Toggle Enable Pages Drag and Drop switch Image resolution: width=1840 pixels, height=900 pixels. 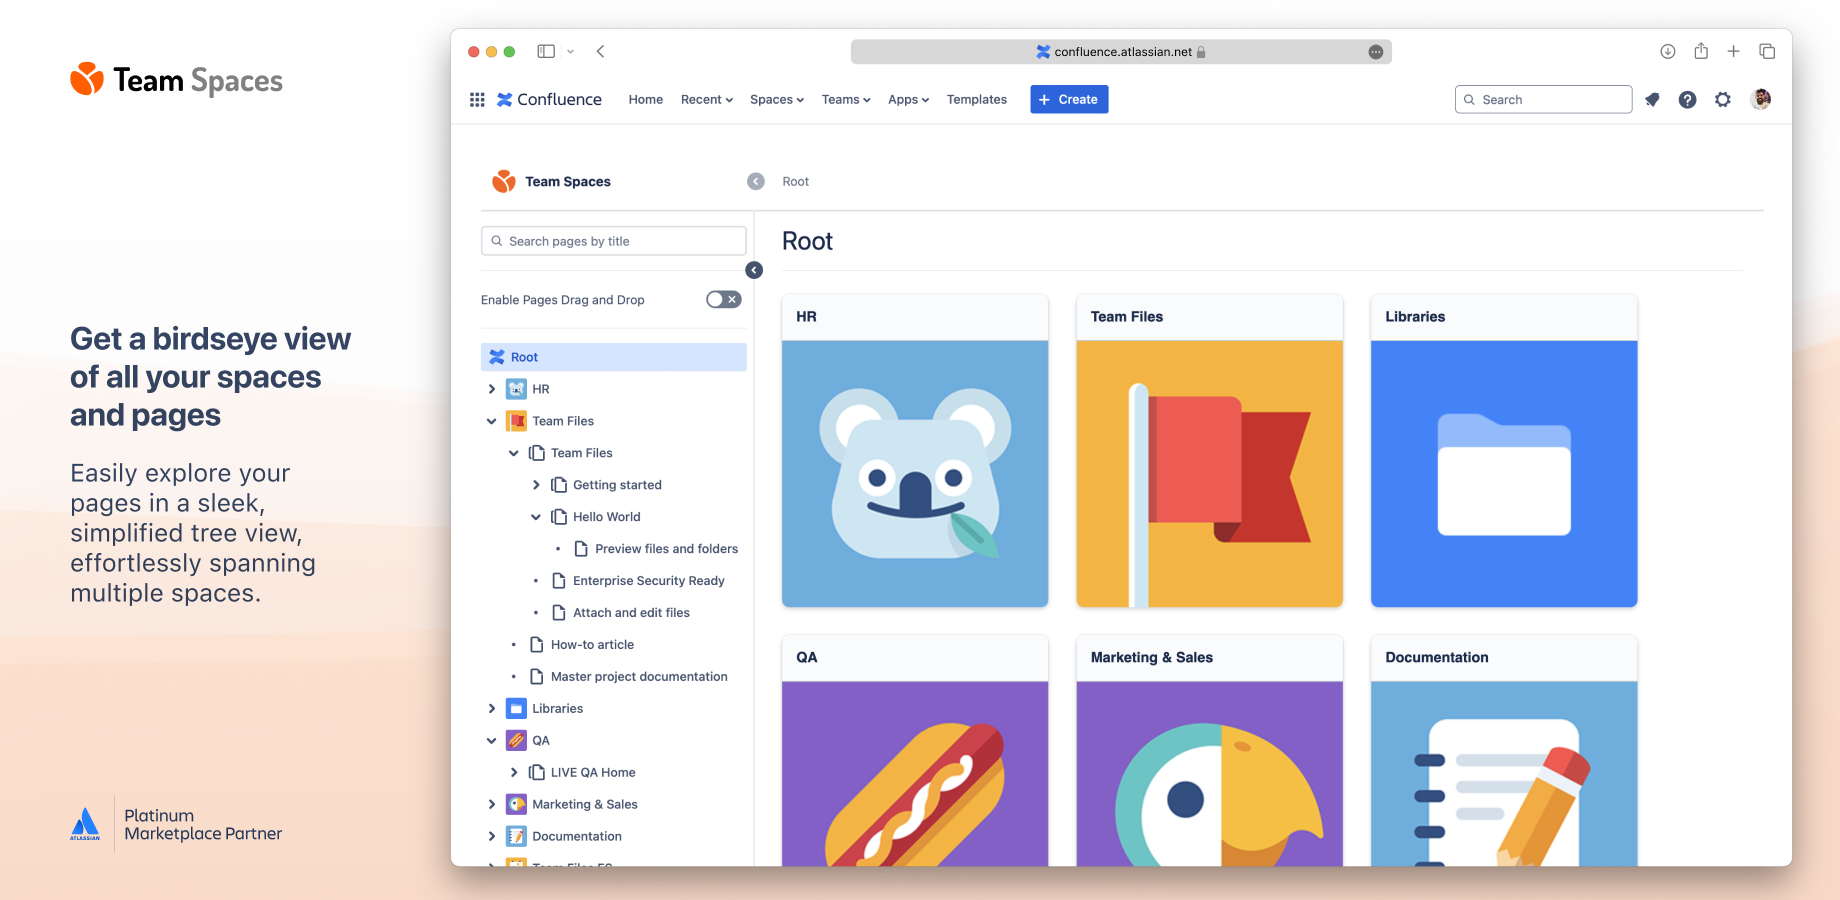pos(723,300)
